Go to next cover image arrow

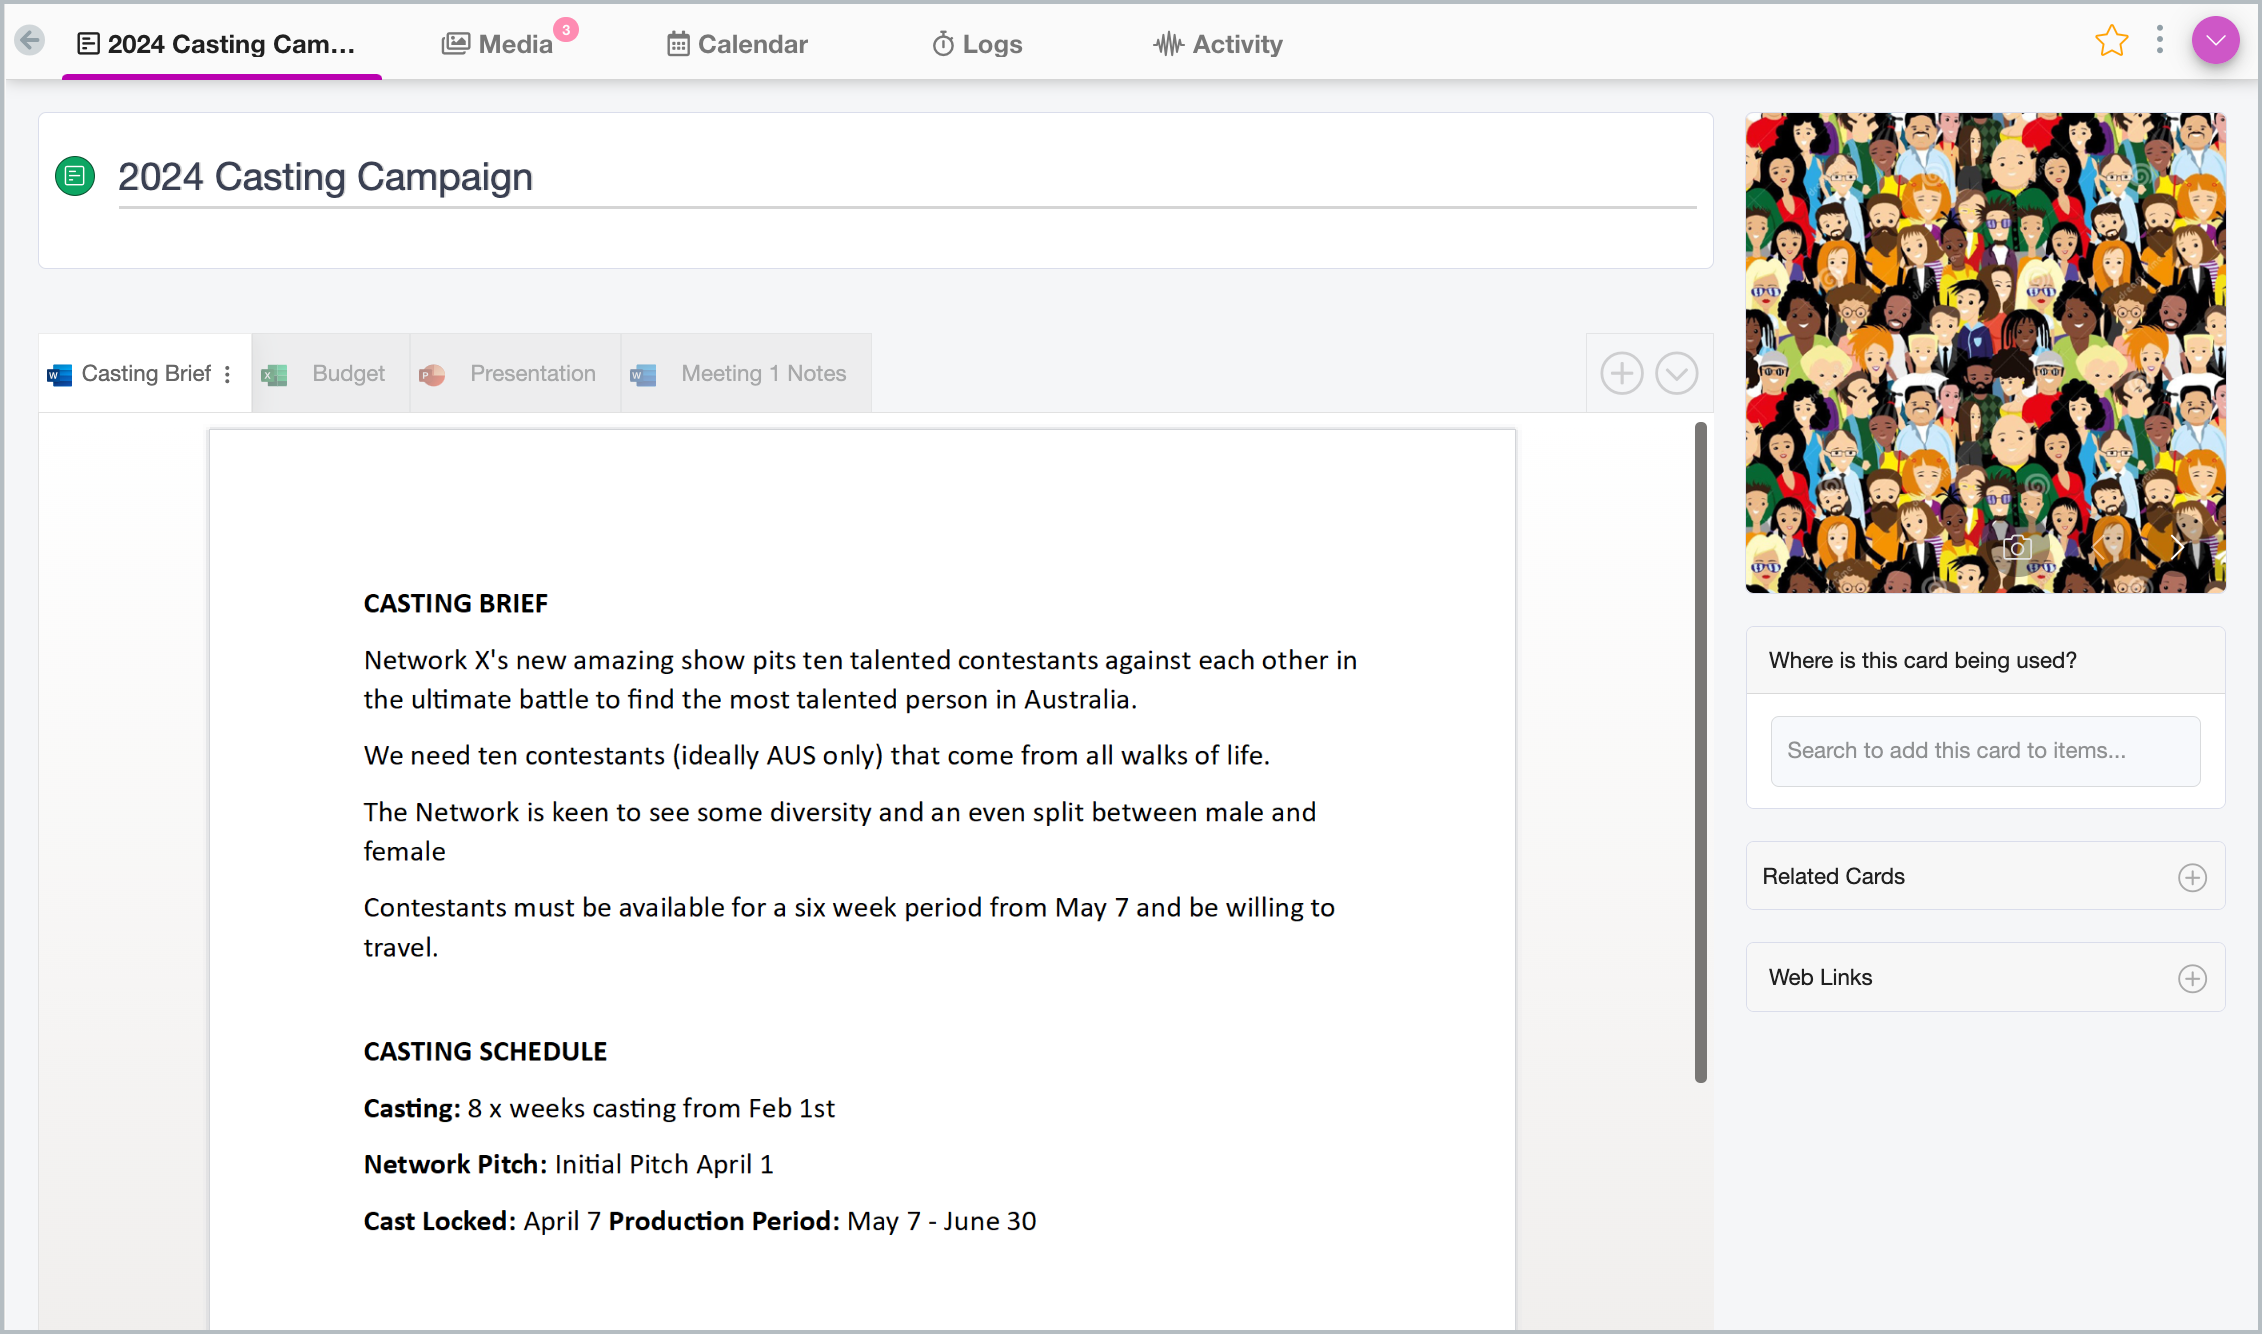coord(2176,547)
